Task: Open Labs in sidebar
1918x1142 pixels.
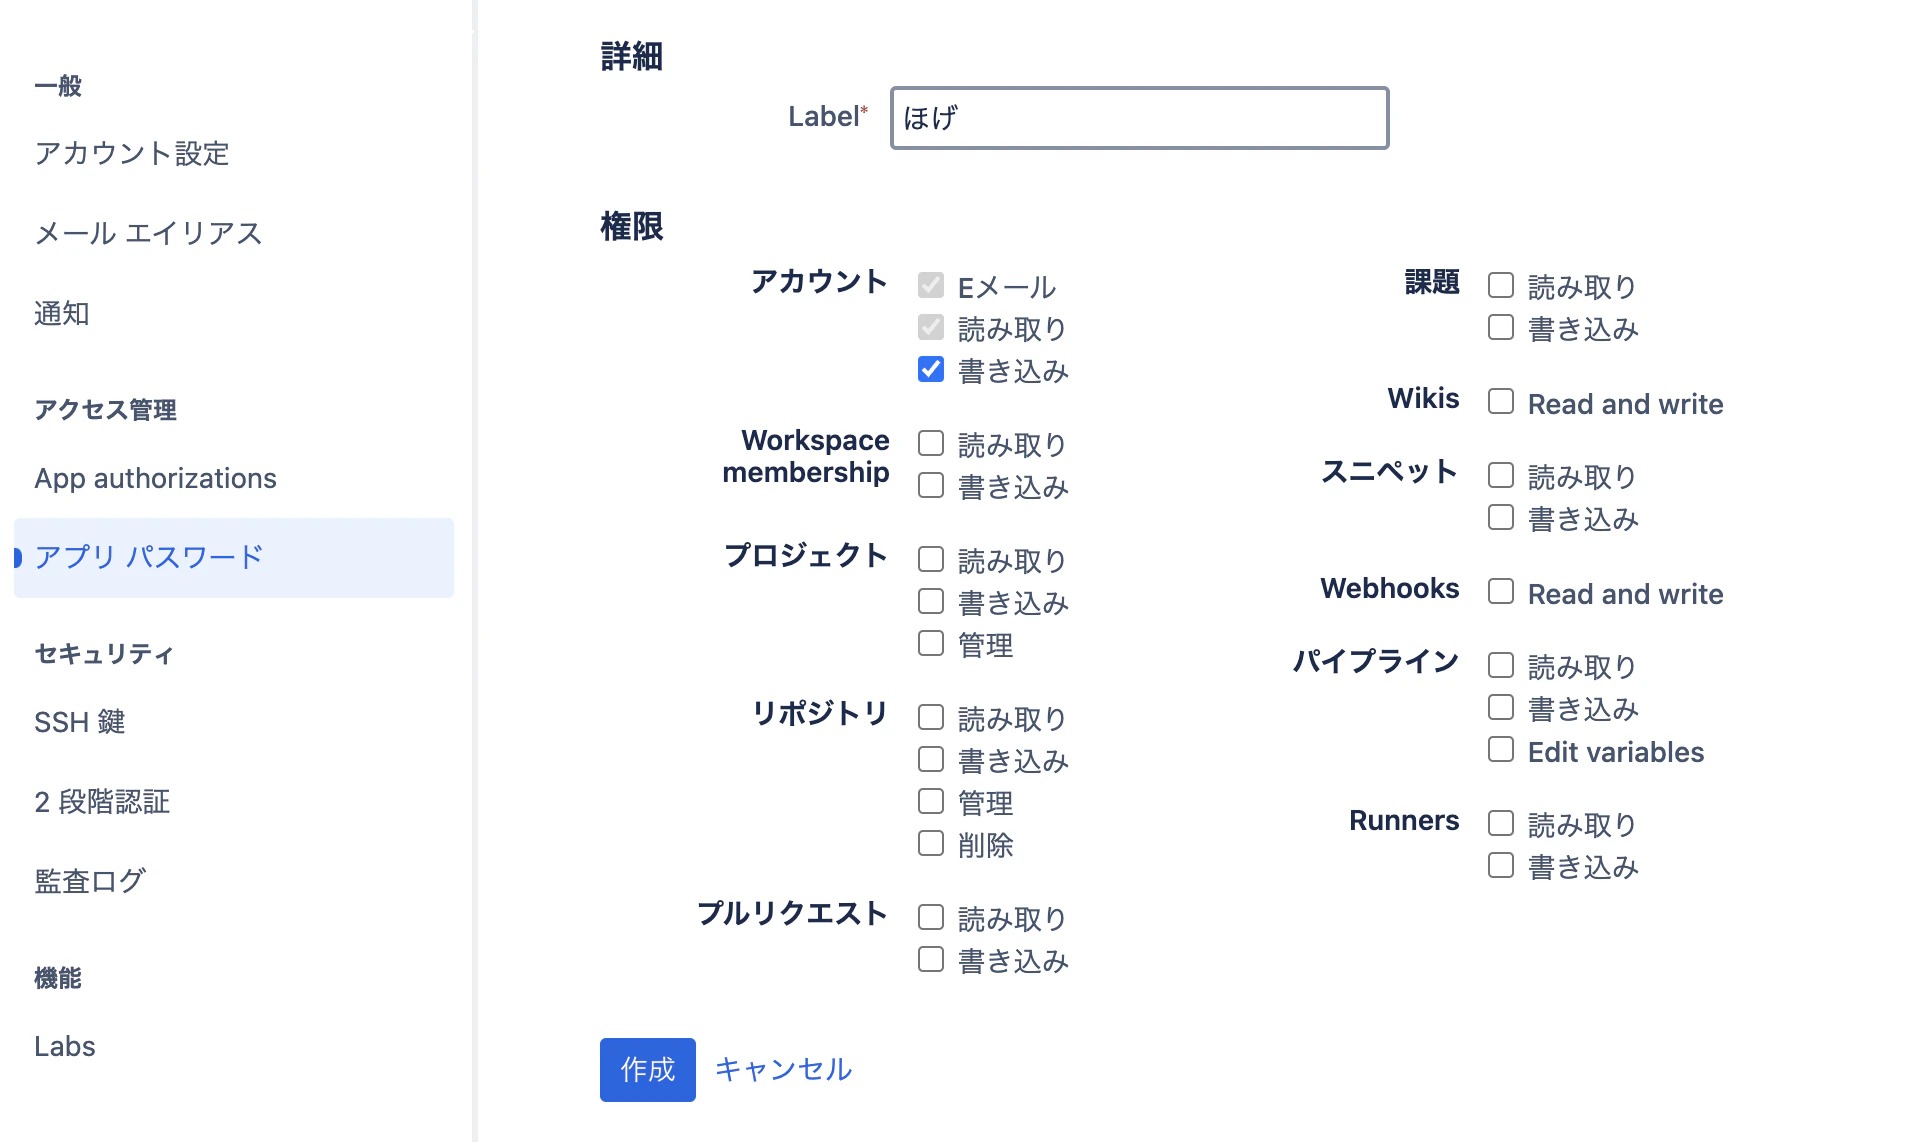Action: point(65,1046)
